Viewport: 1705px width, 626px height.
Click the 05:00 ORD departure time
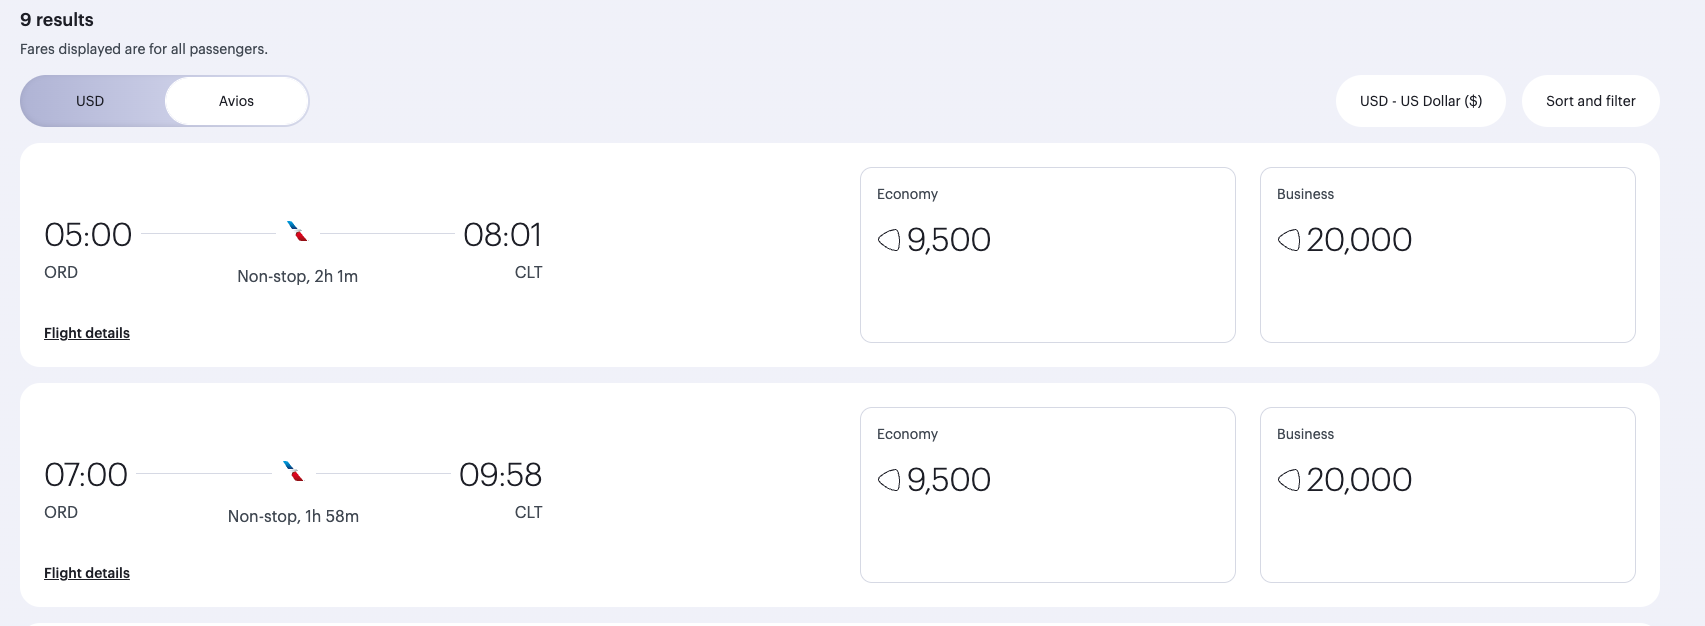coord(88,235)
